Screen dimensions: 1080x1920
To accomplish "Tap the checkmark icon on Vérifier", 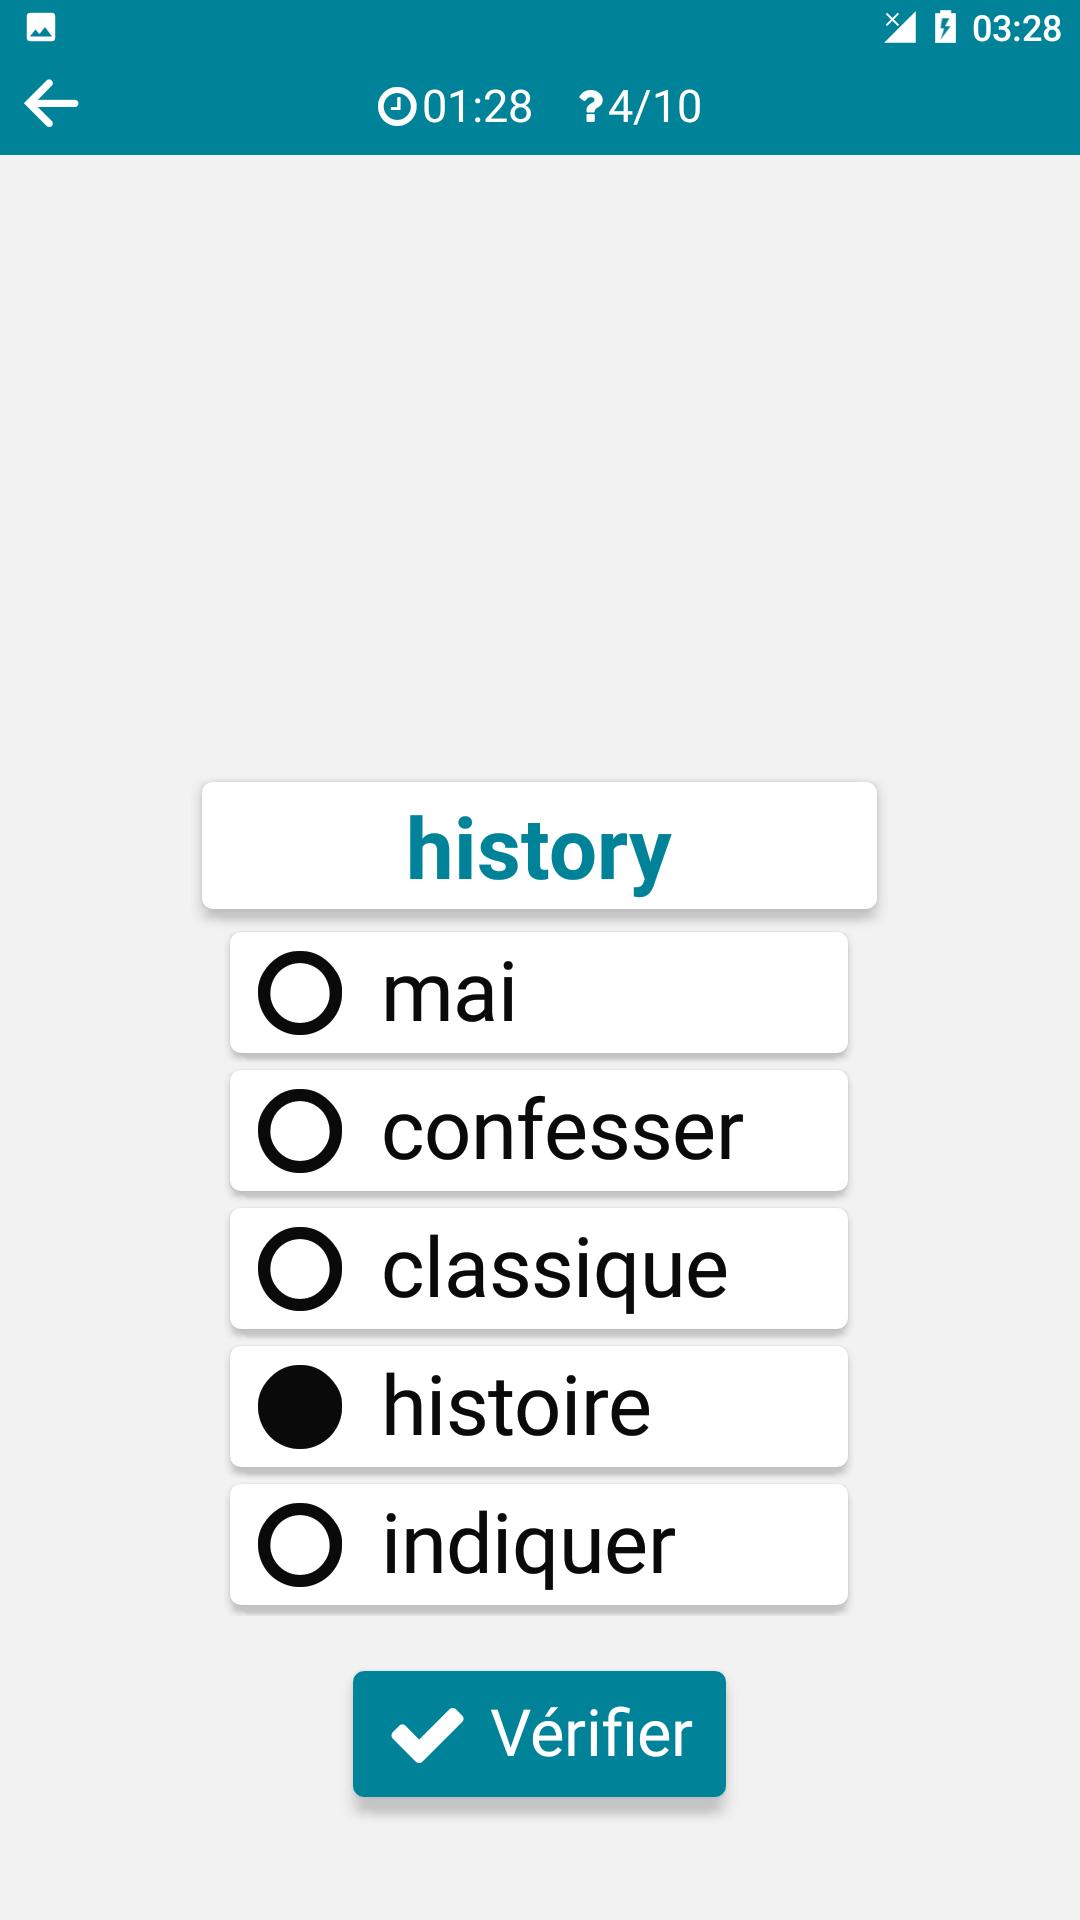I will 427,1734.
